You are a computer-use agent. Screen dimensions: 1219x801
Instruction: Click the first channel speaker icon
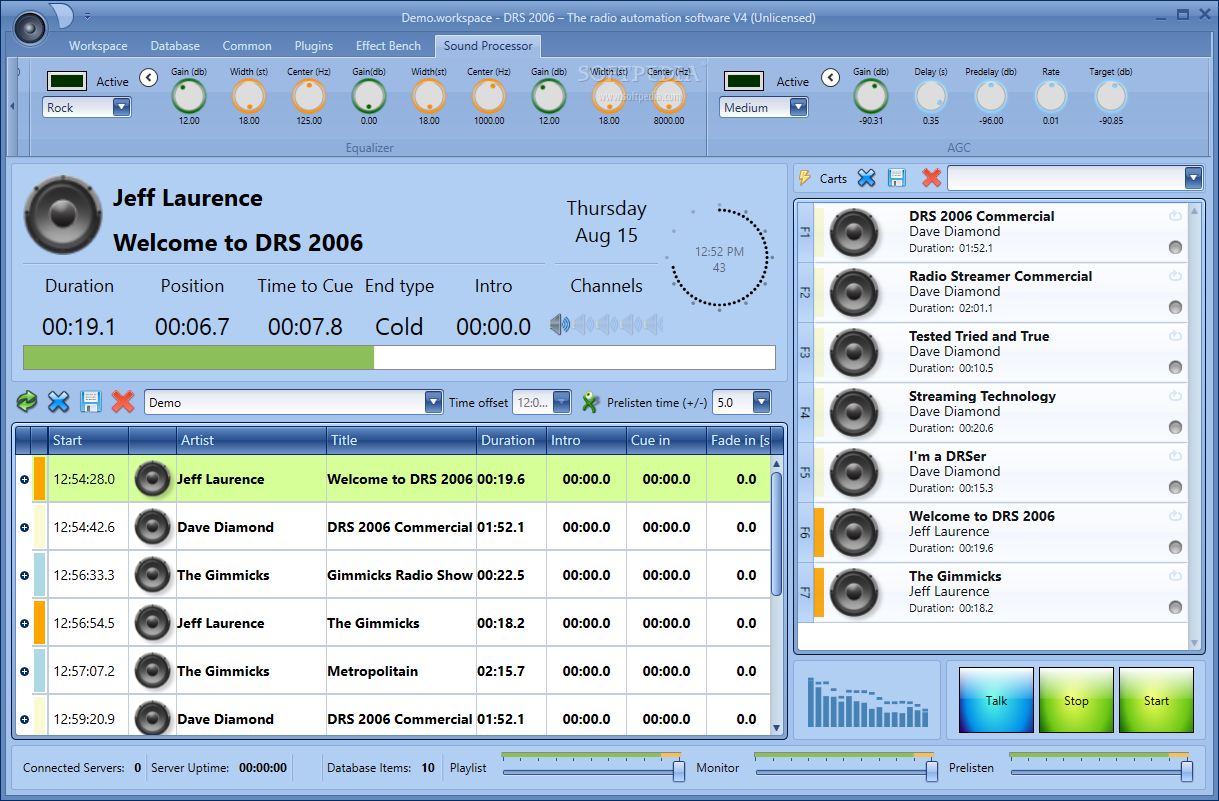click(559, 324)
